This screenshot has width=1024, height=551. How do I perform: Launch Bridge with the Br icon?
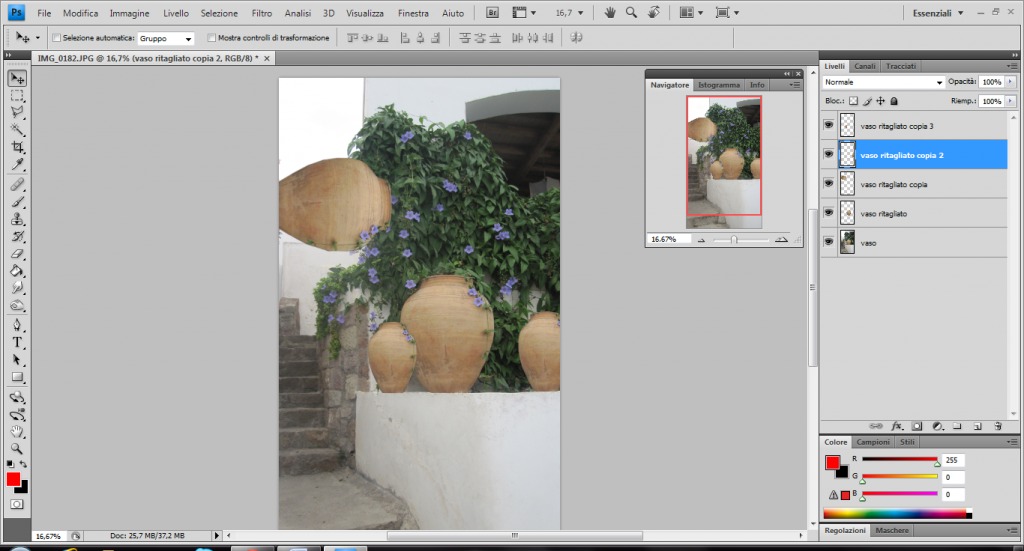pos(493,13)
